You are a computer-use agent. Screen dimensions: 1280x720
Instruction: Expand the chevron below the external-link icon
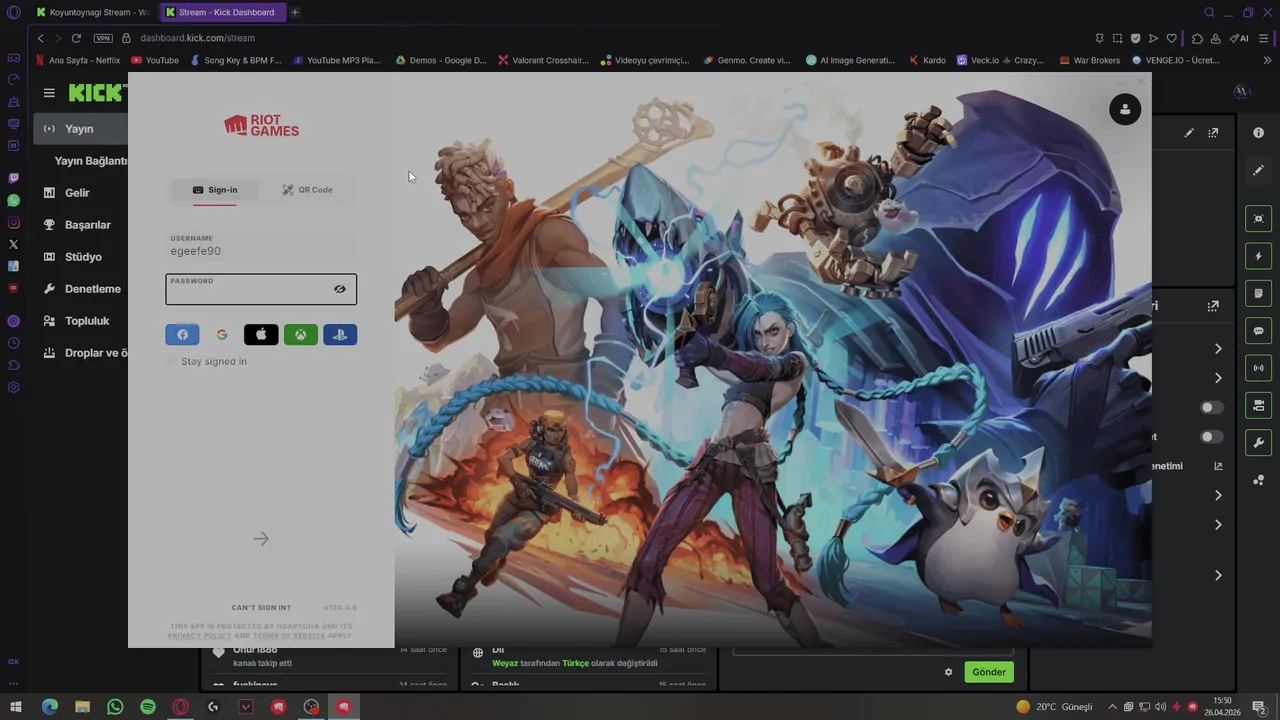pyautogui.click(x=1218, y=496)
